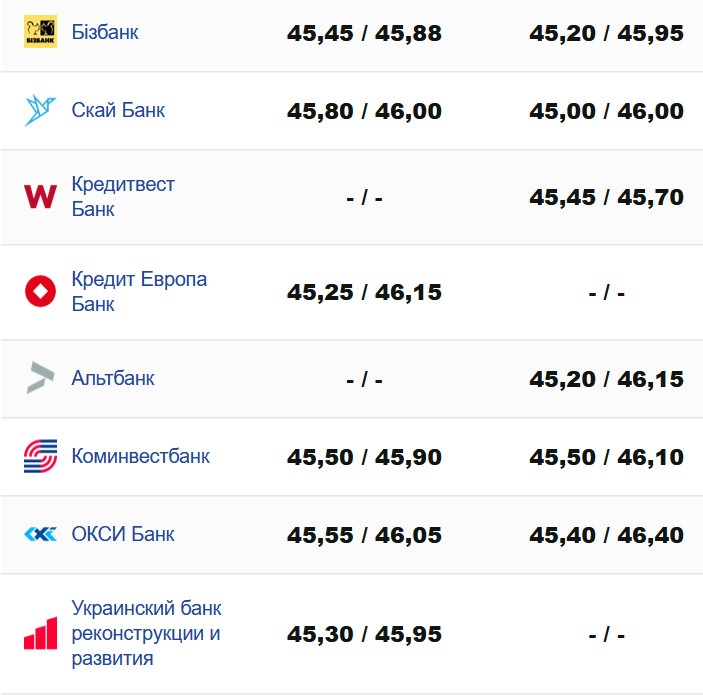This screenshot has width=703, height=695.
Task: Open the Кредит Европа Банк link
Action: [139, 292]
